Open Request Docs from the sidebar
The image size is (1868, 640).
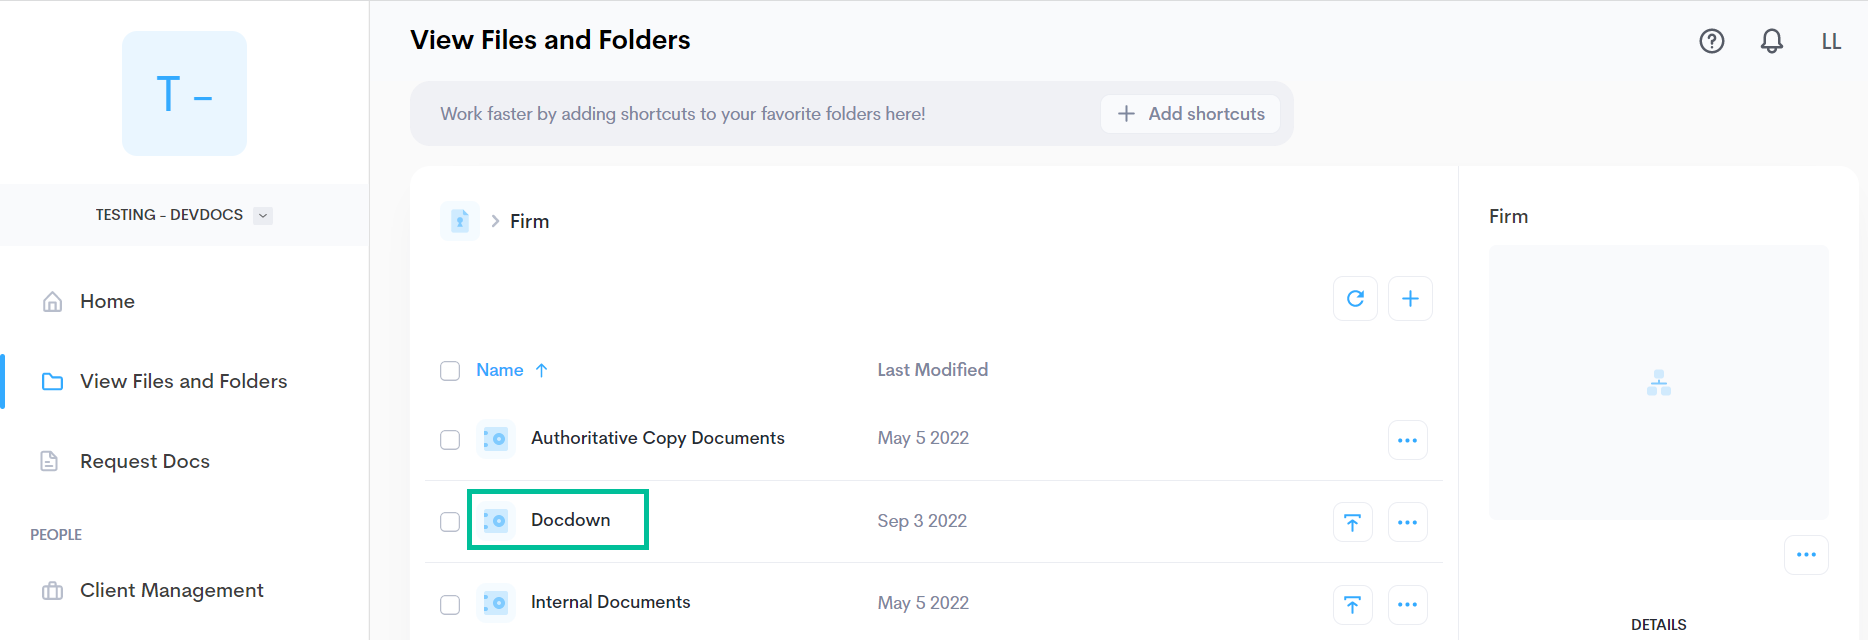pyautogui.click(x=144, y=462)
